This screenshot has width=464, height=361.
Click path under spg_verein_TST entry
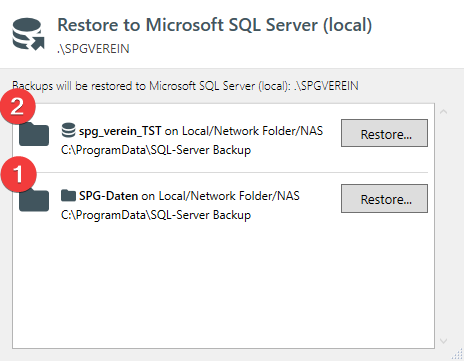(156, 150)
